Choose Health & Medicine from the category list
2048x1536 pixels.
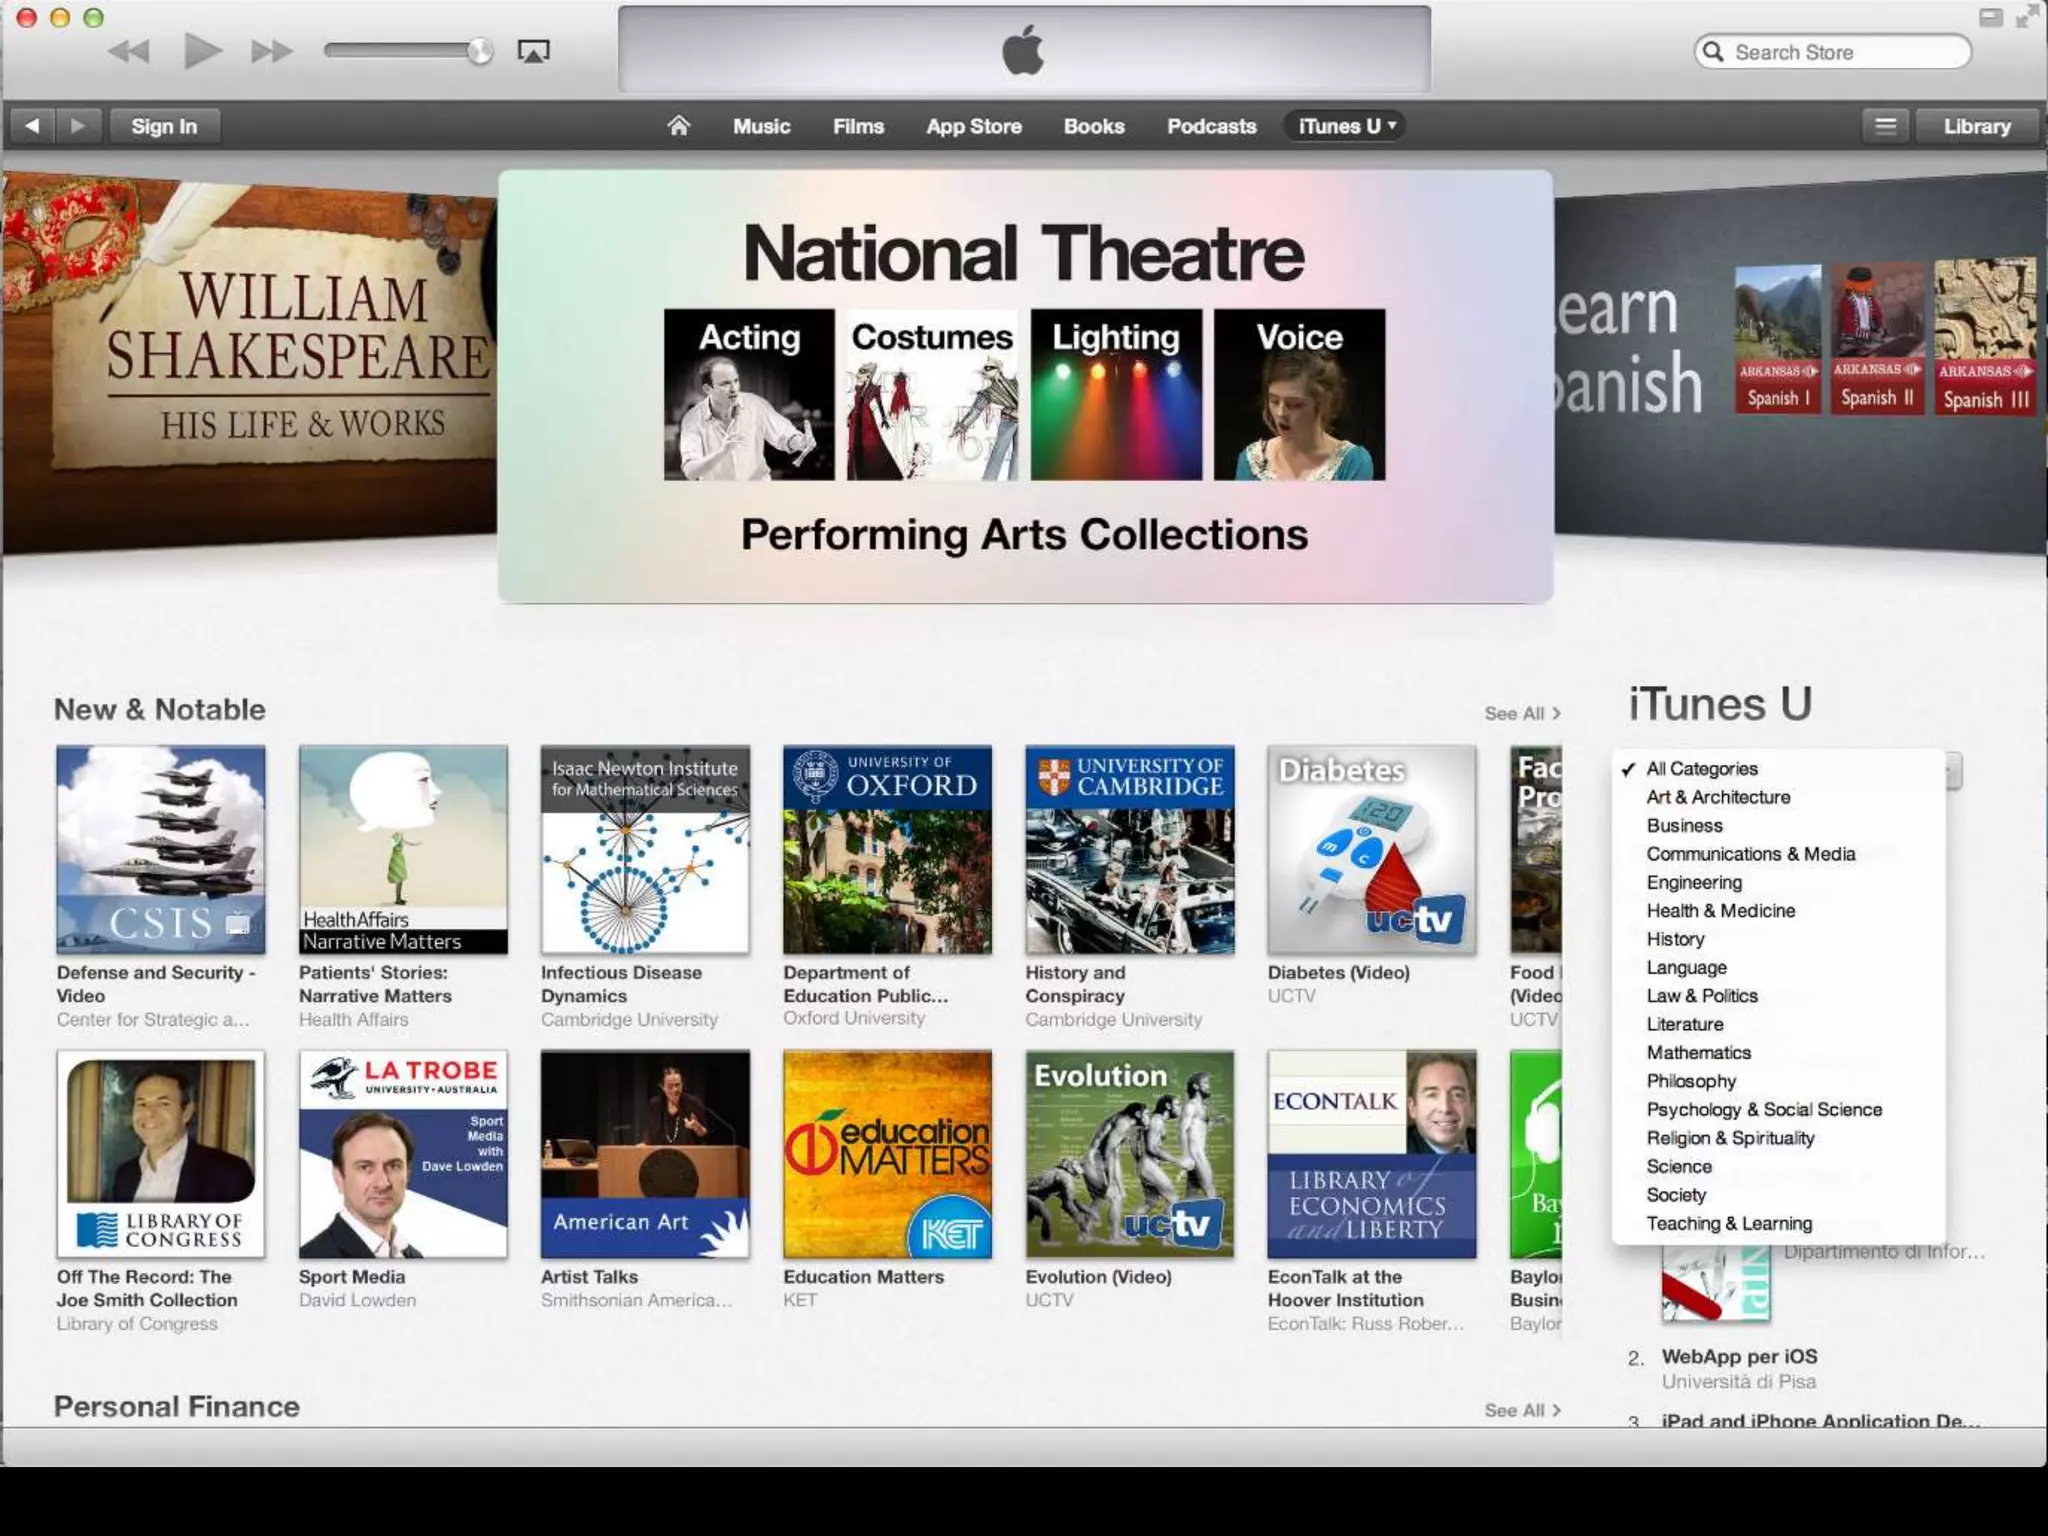point(1720,911)
